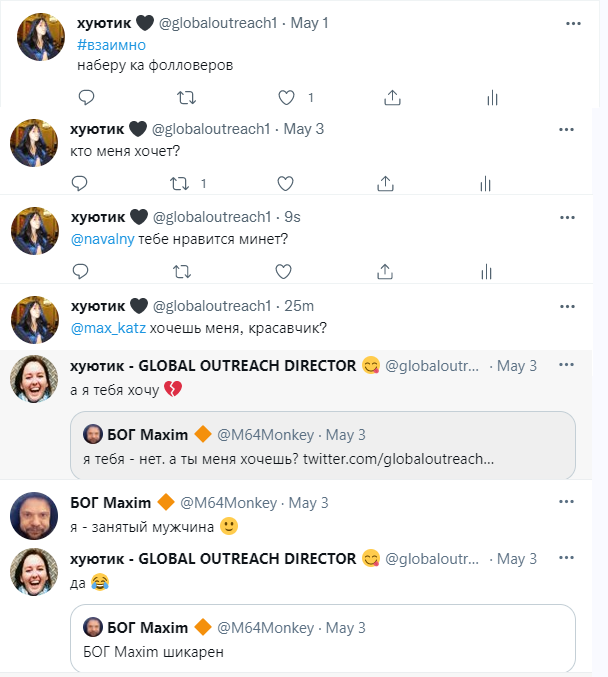Like the May 1 #взаимно tweet
Viewport: 608px width, 677px height.
pos(287,97)
